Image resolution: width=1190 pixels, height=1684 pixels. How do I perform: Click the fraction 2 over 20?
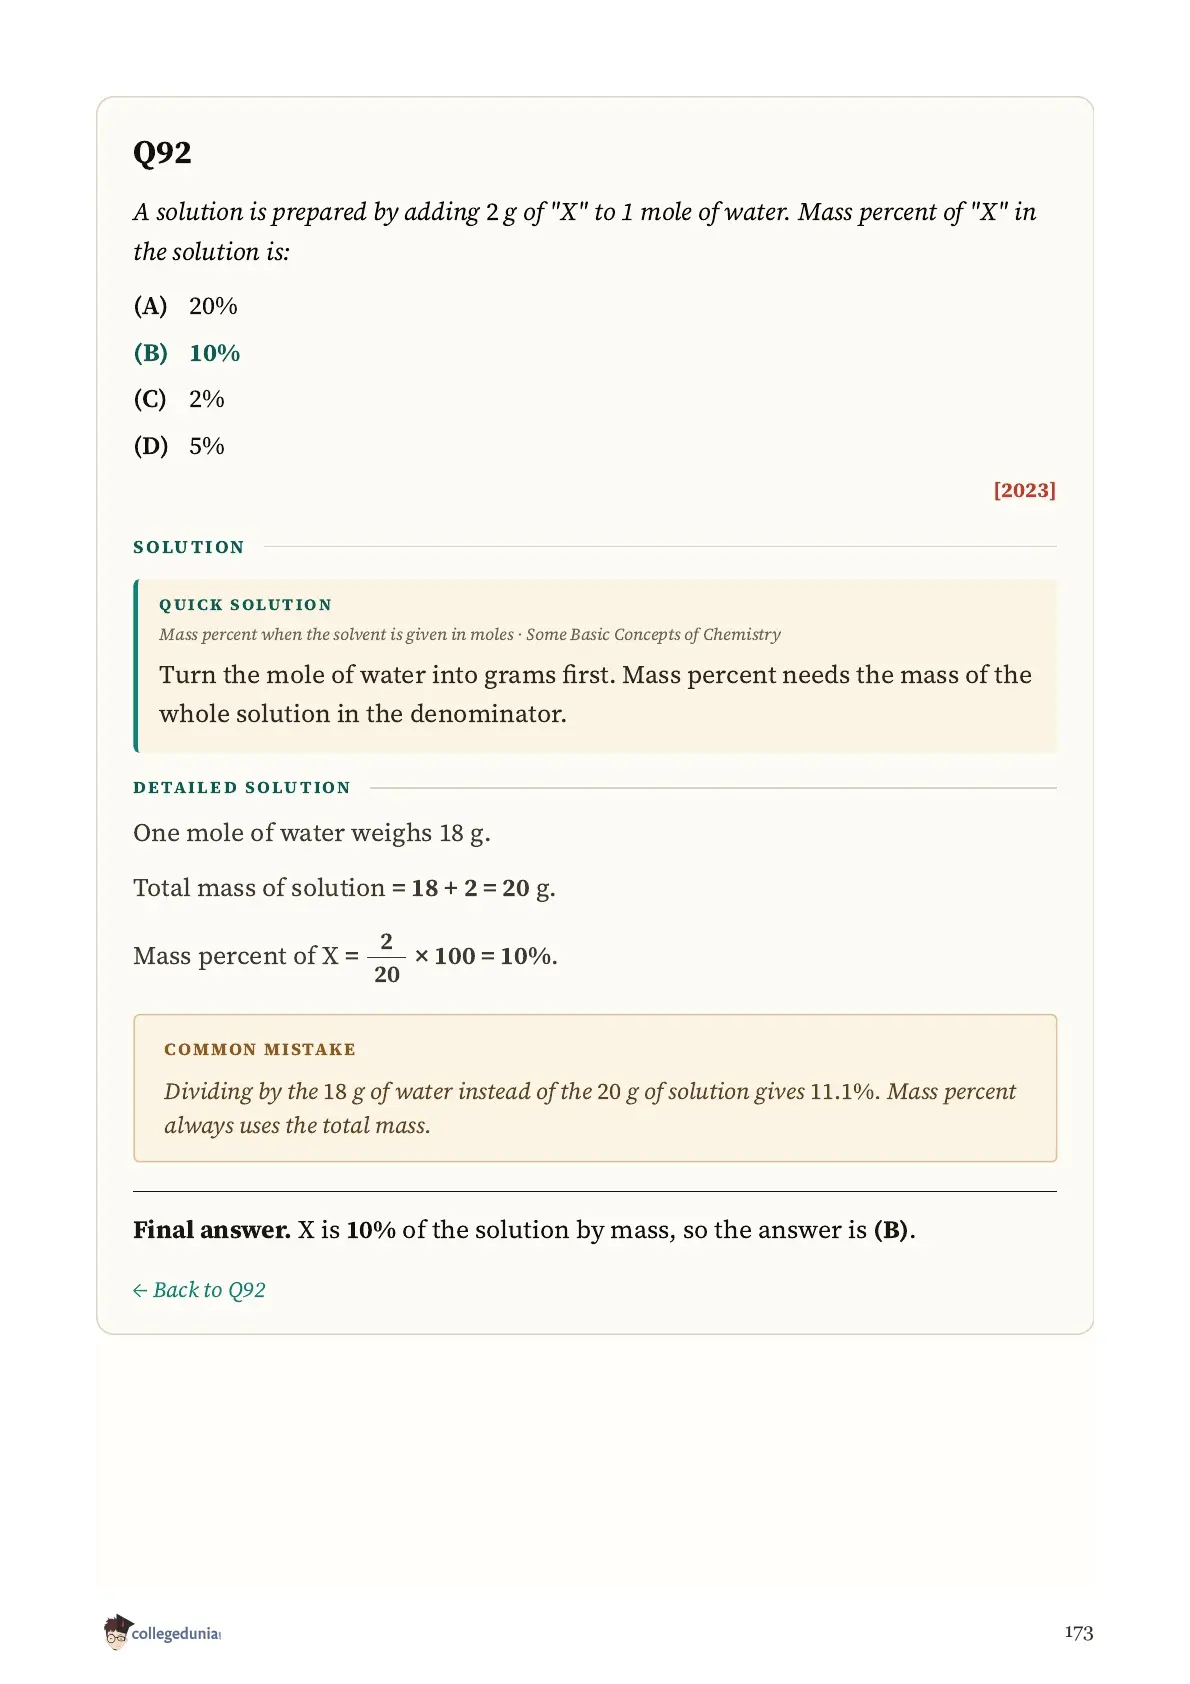click(386, 957)
